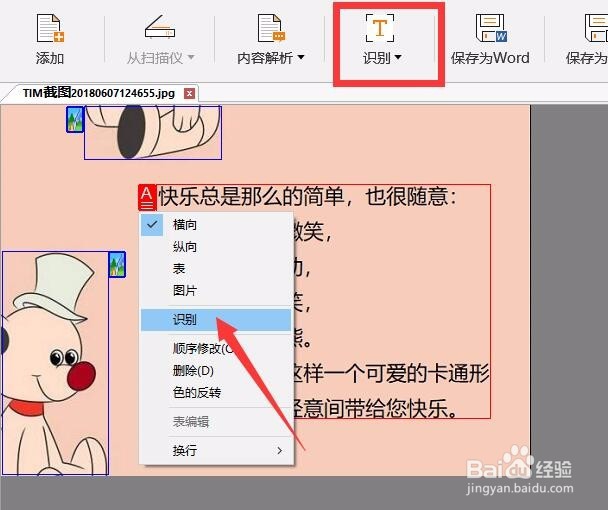Expand the 换行 submenu arrow

pyautogui.click(x=280, y=451)
